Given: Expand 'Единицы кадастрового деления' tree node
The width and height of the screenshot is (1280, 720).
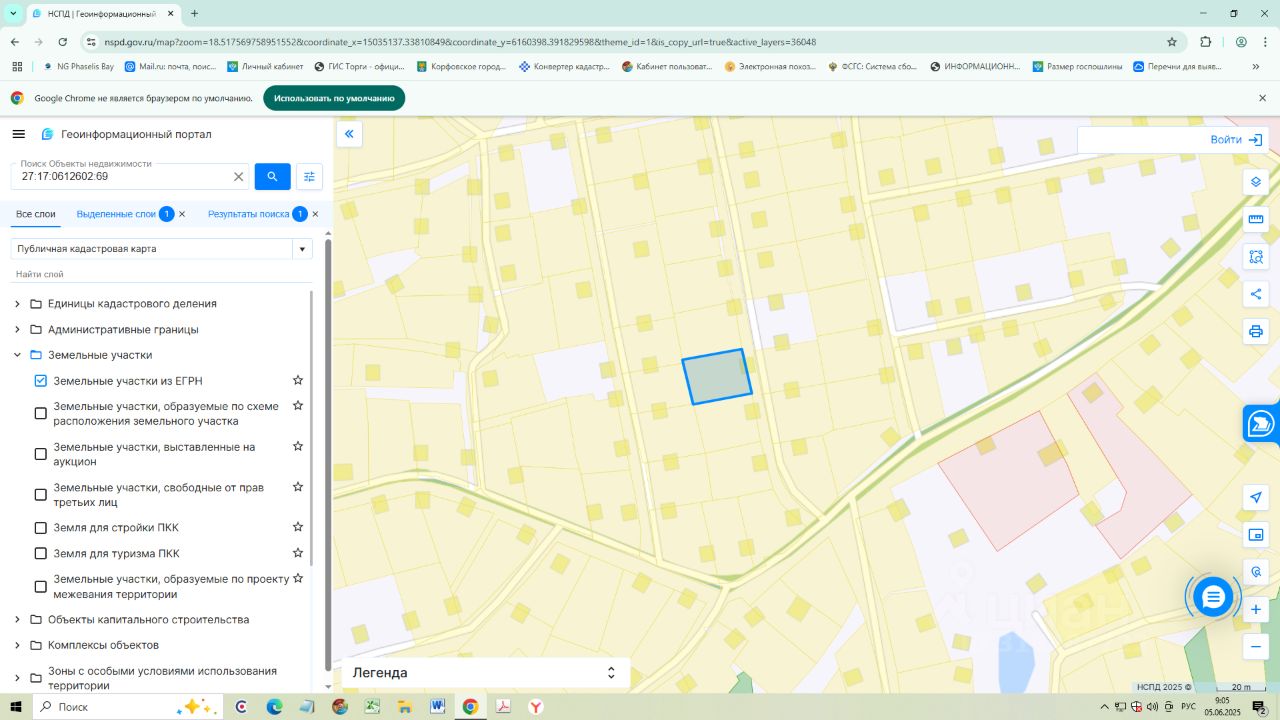Looking at the screenshot, I should click(x=17, y=303).
